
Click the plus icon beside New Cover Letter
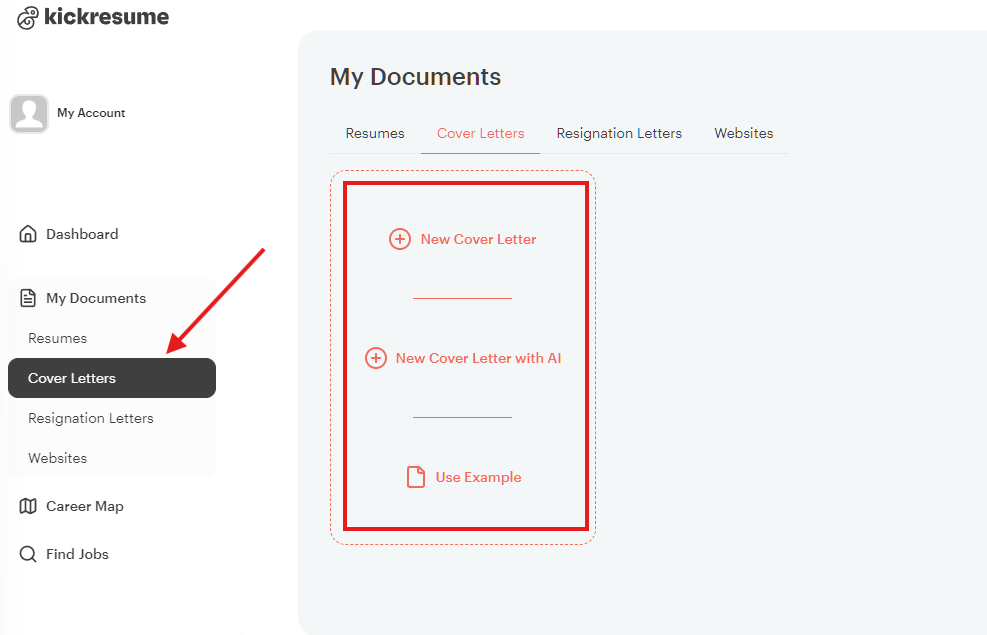[400, 239]
